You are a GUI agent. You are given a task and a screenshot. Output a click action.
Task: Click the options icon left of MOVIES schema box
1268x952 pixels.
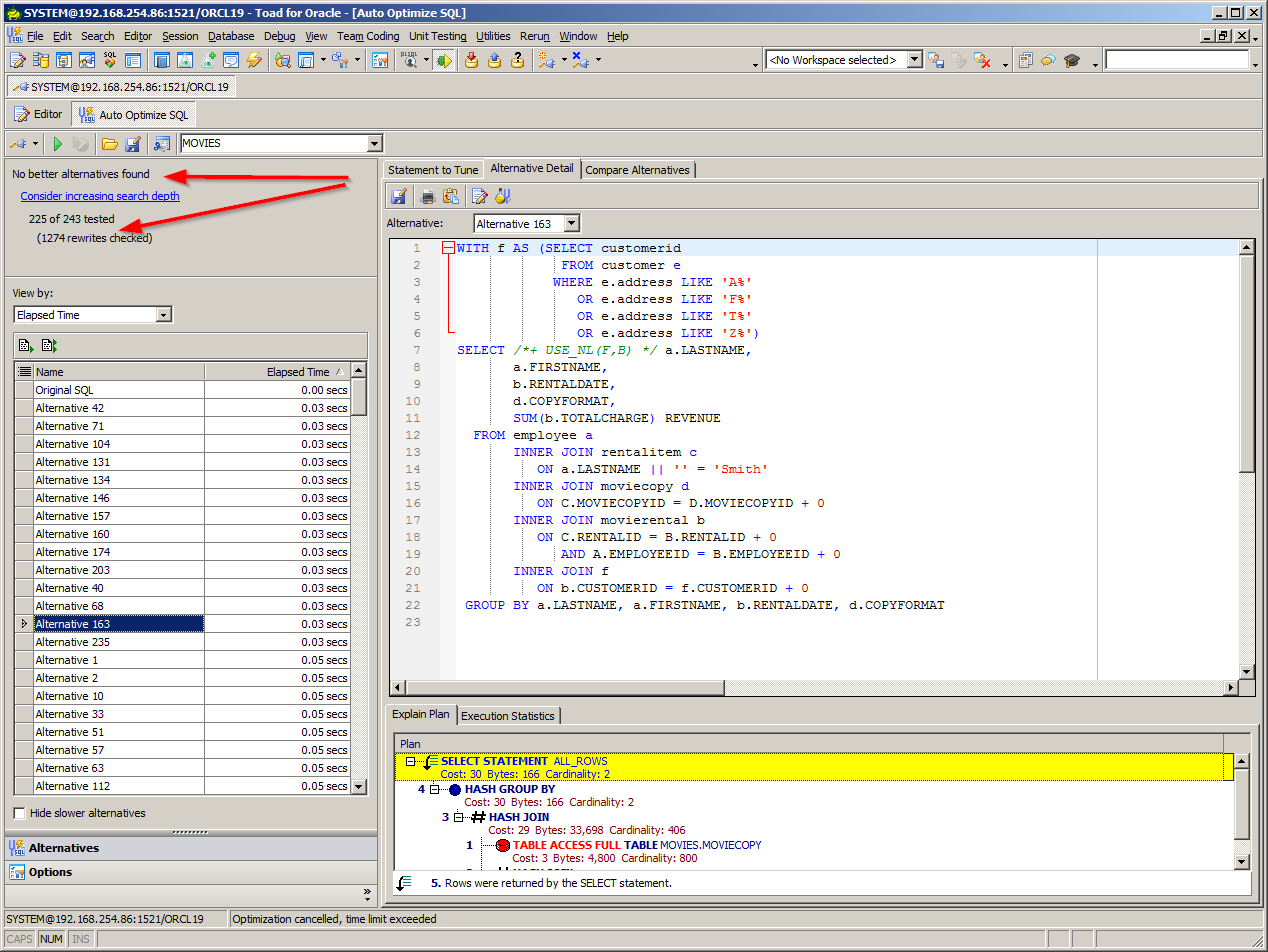click(161, 144)
